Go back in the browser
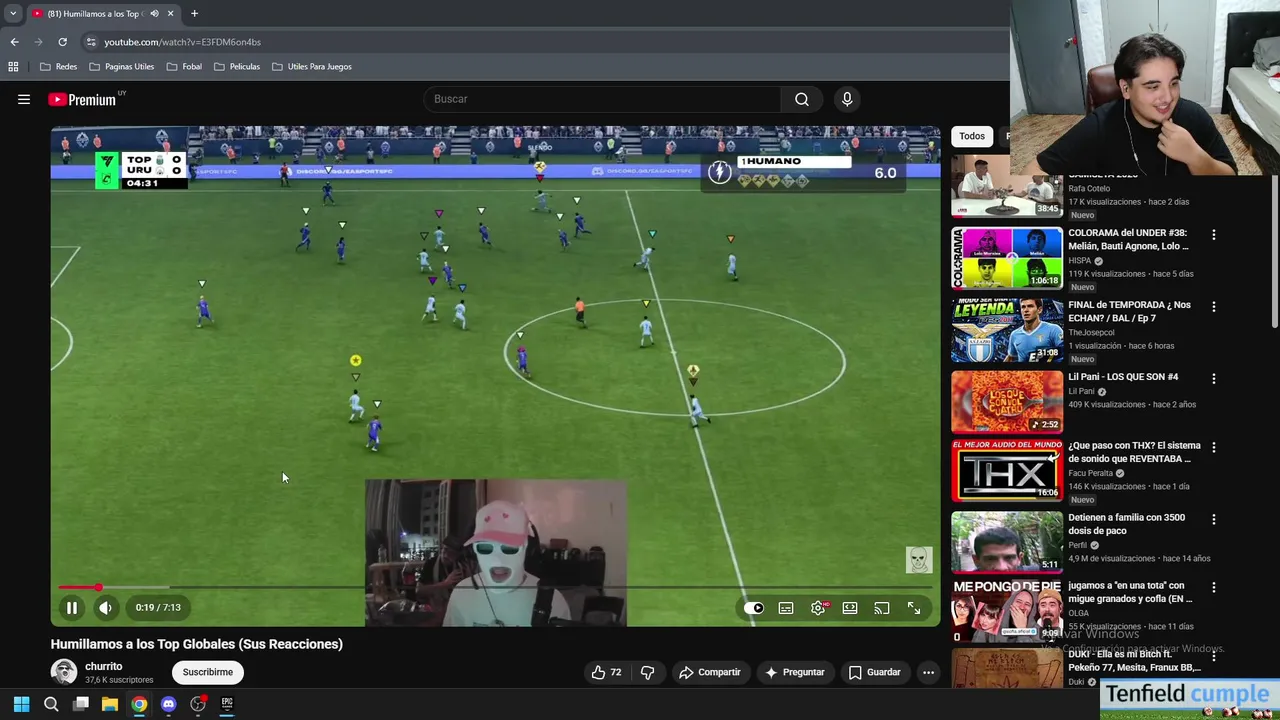 14,42
